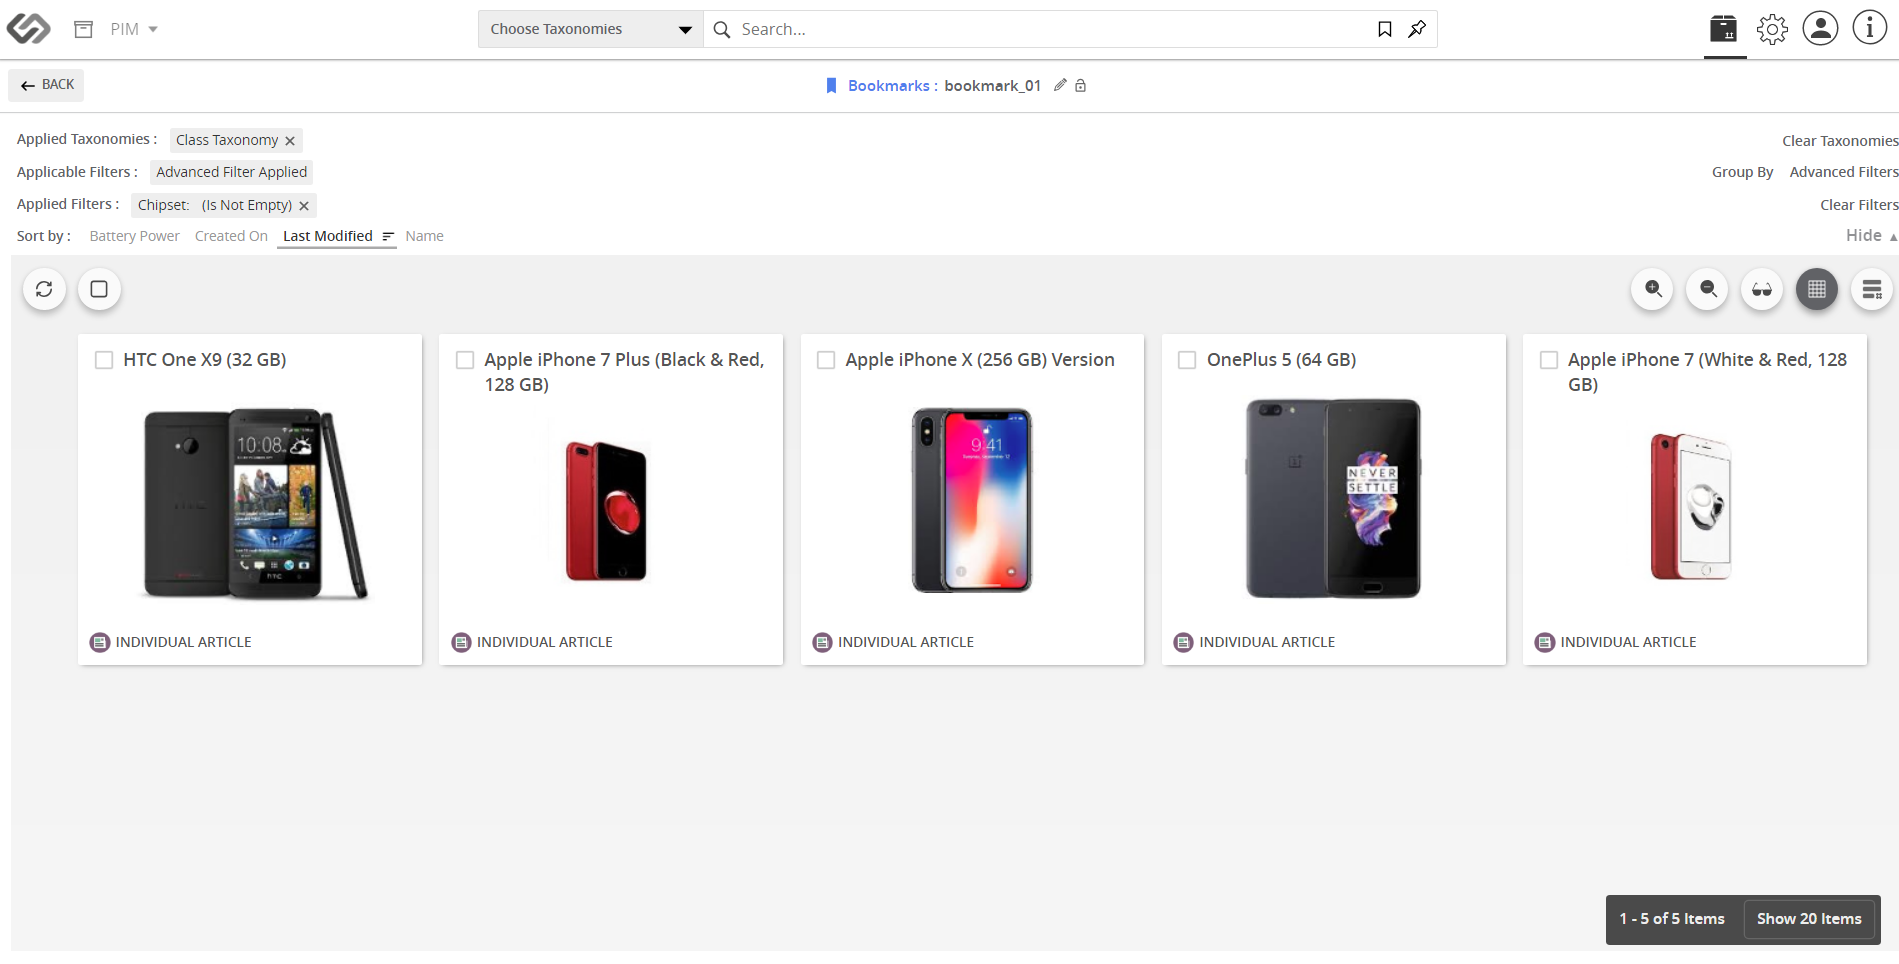1899x964 pixels.
Task: Click Individual Article icon on iPhone X card
Action: tap(822, 642)
